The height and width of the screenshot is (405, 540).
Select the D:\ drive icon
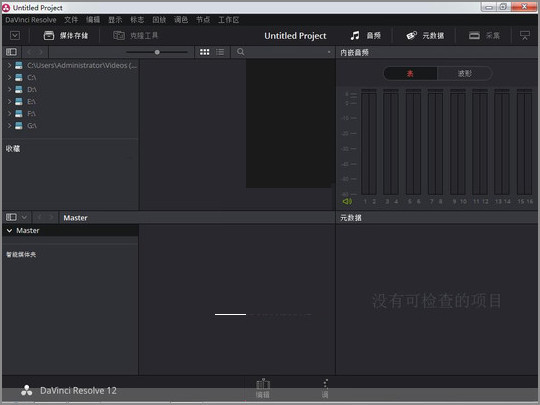(x=19, y=89)
